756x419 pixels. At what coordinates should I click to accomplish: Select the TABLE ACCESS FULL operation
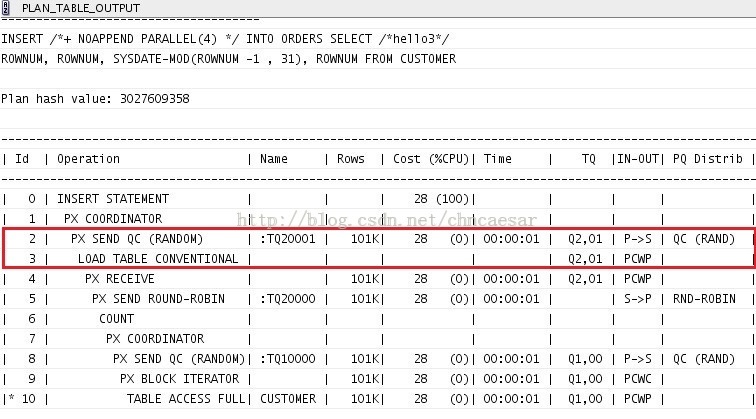coord(186,399)
